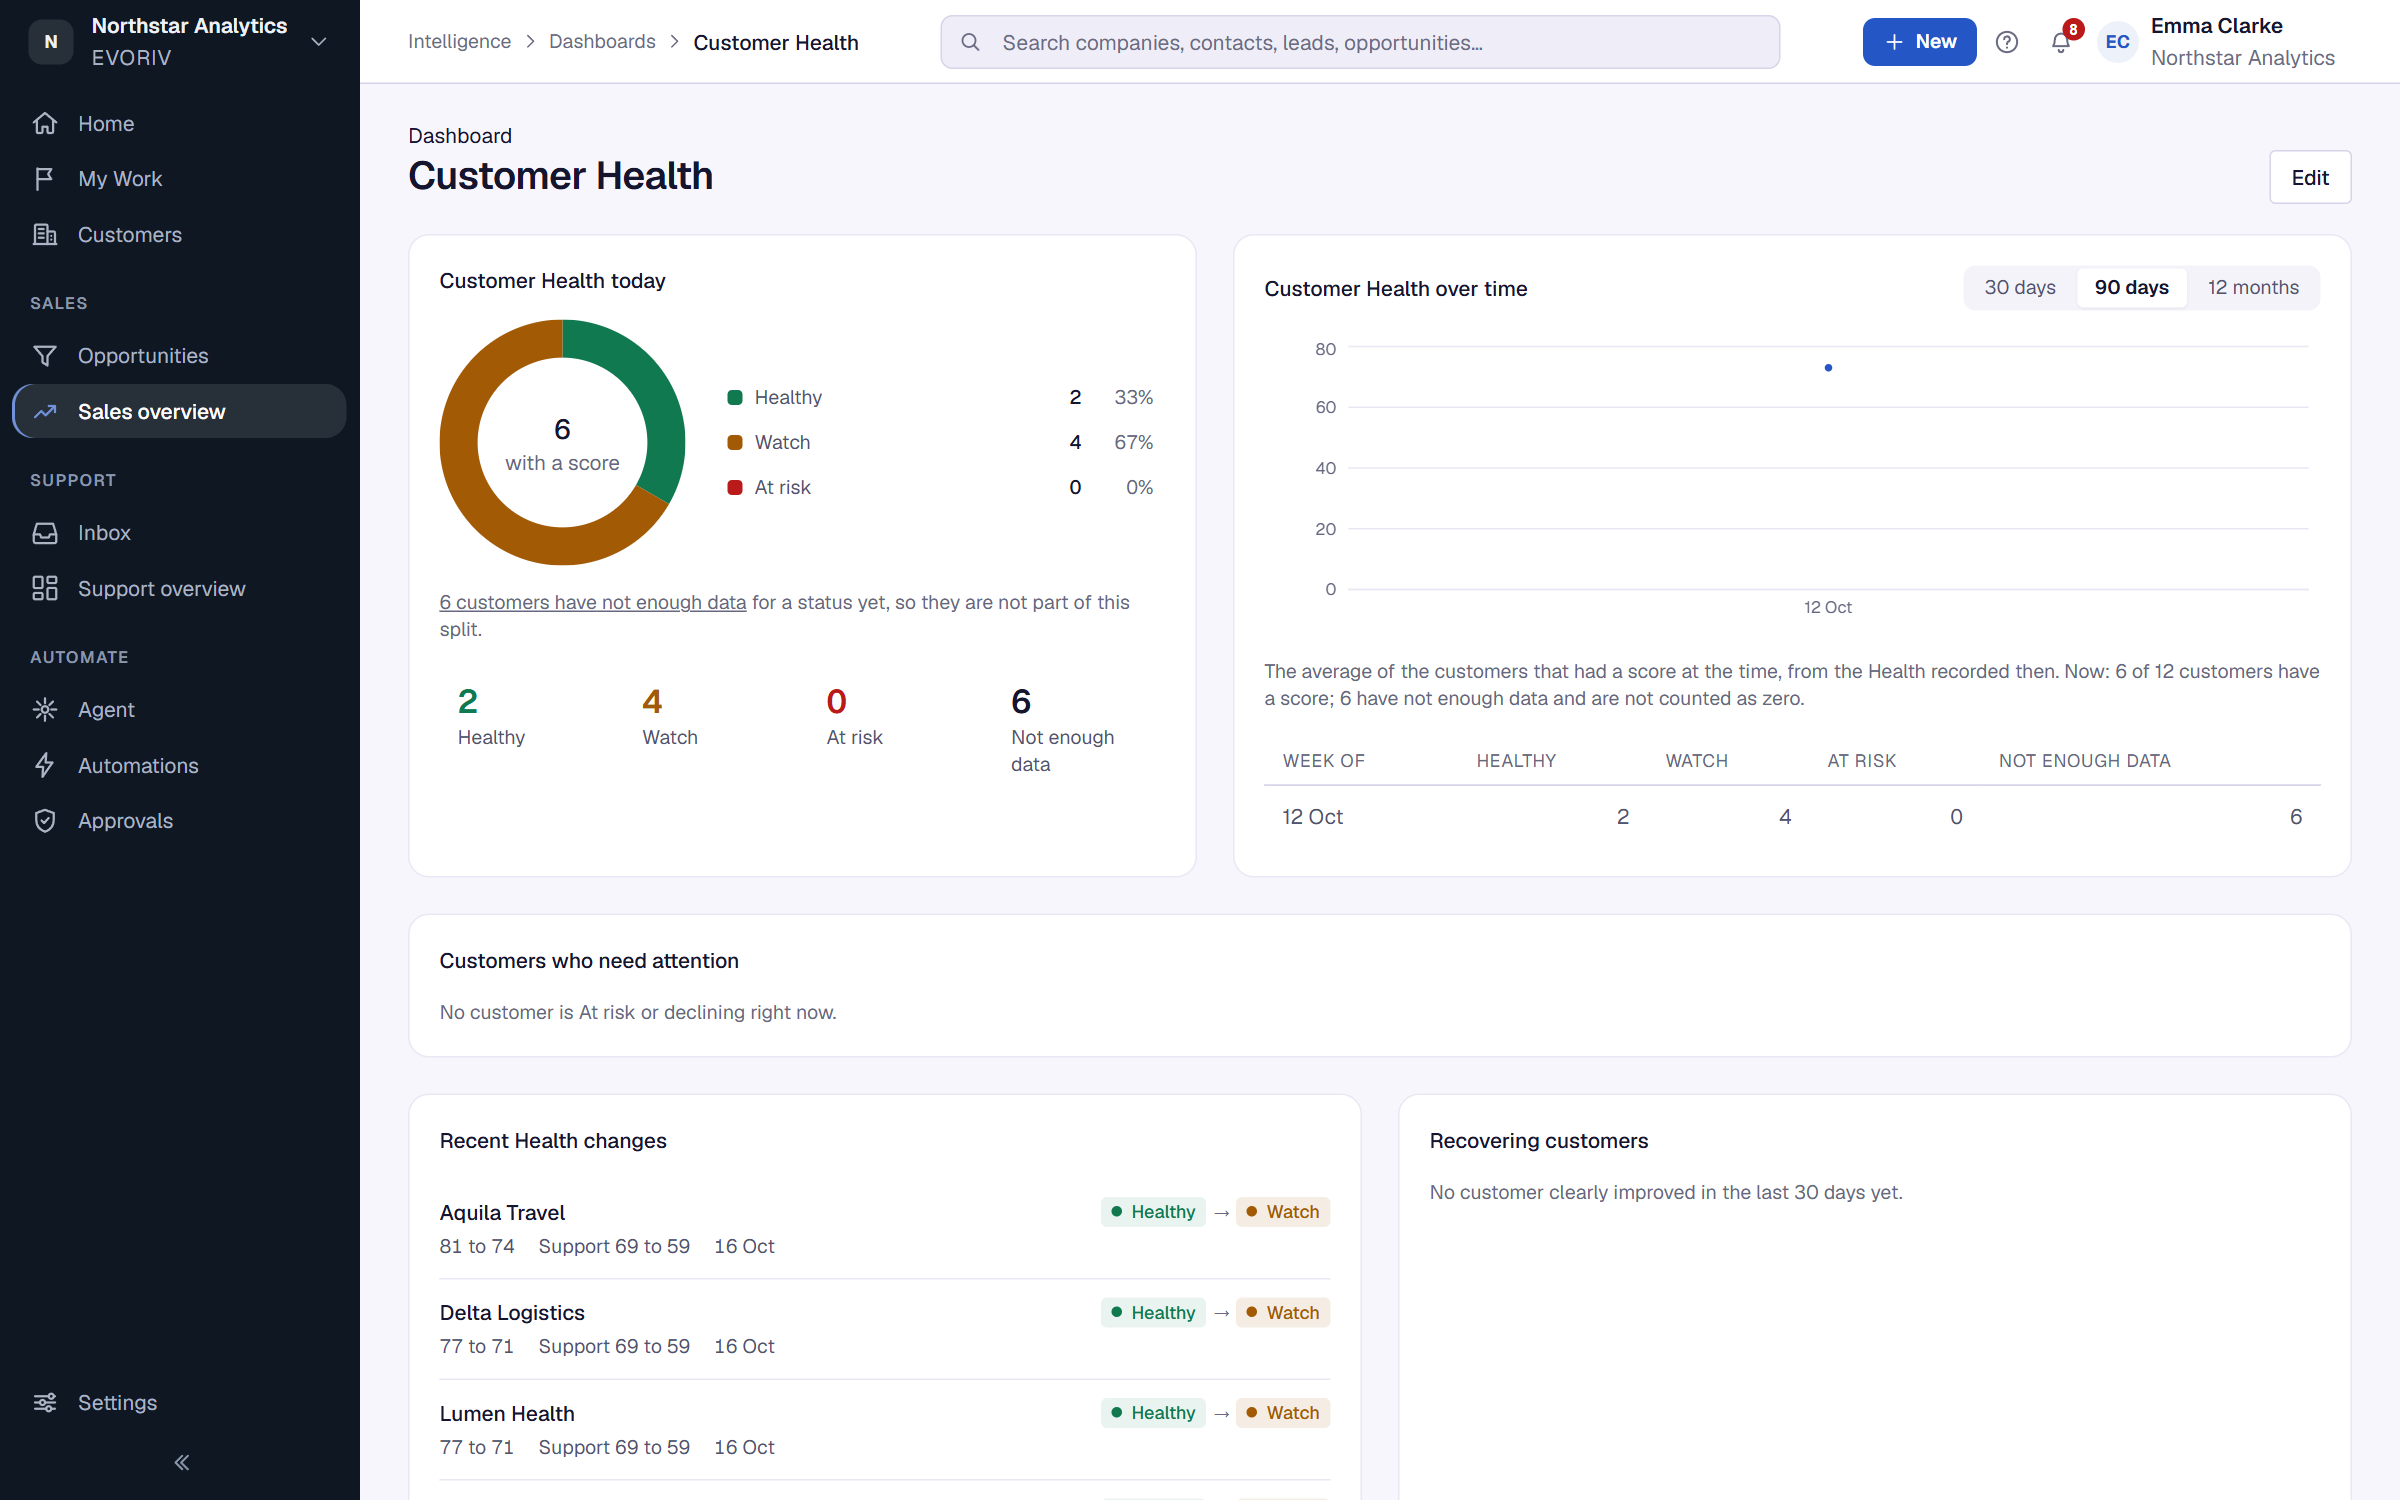This screenshot has width=2400, height=1500.
Task: Click the Recovering customers heading
Action: 1538,1141
